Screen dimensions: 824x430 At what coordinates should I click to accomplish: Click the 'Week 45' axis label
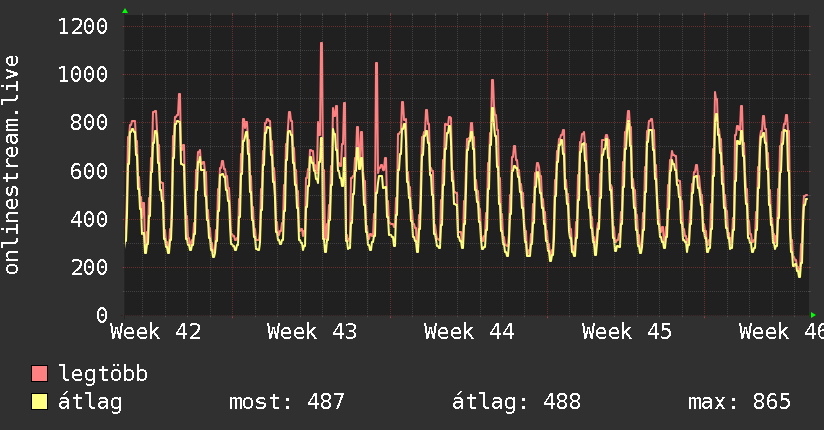[626, 332]
